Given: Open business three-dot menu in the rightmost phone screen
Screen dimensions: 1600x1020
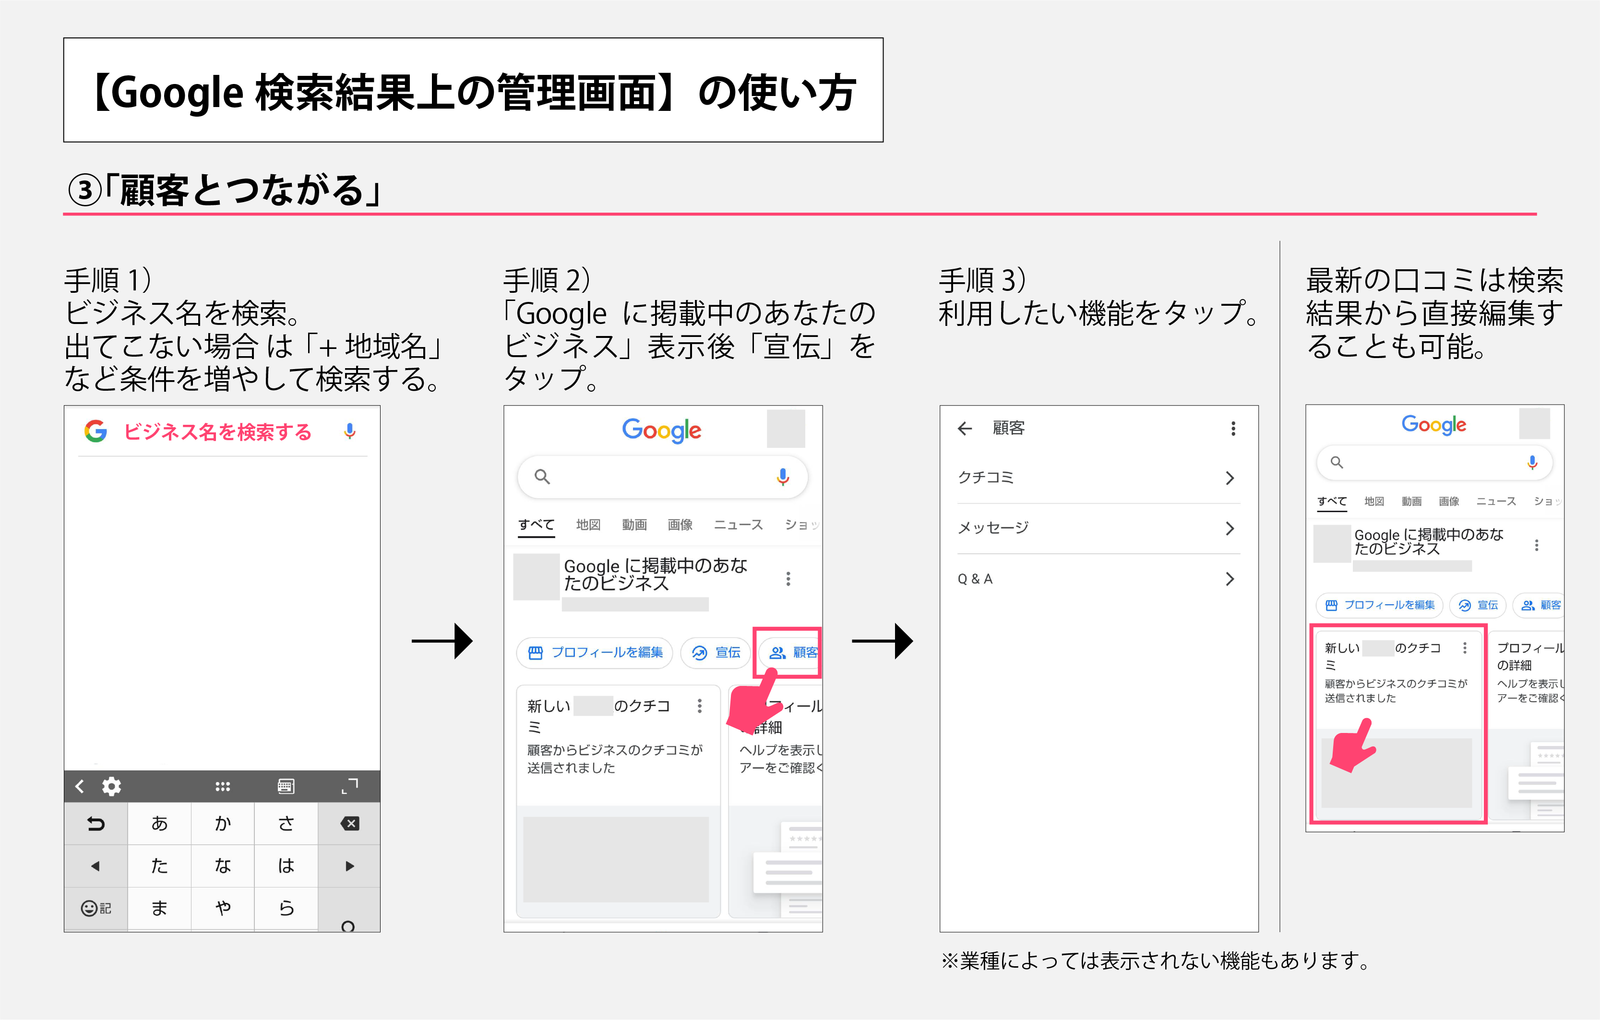Looking at the screenshot, I should (1537, 545).
